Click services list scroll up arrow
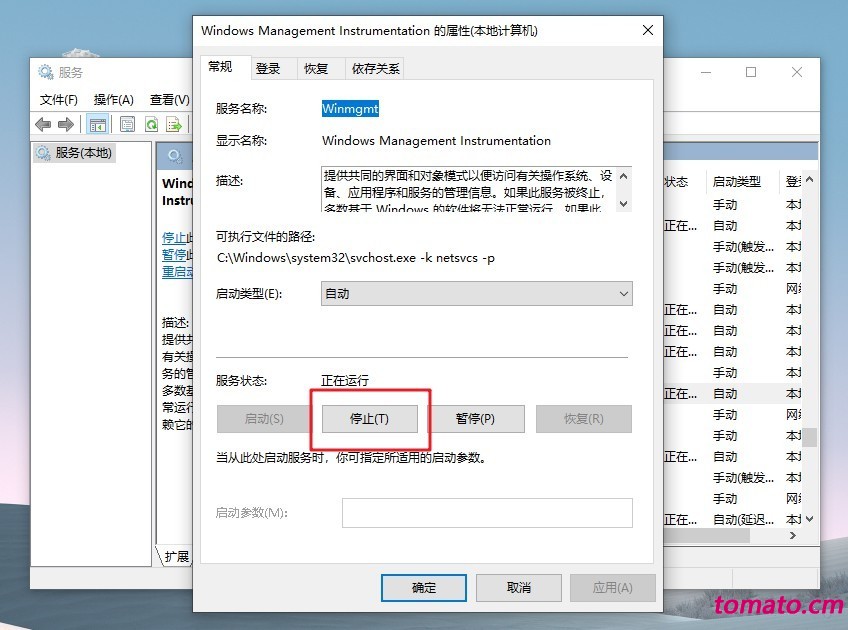This screenshot has height=630, width=848. point(810,180)
